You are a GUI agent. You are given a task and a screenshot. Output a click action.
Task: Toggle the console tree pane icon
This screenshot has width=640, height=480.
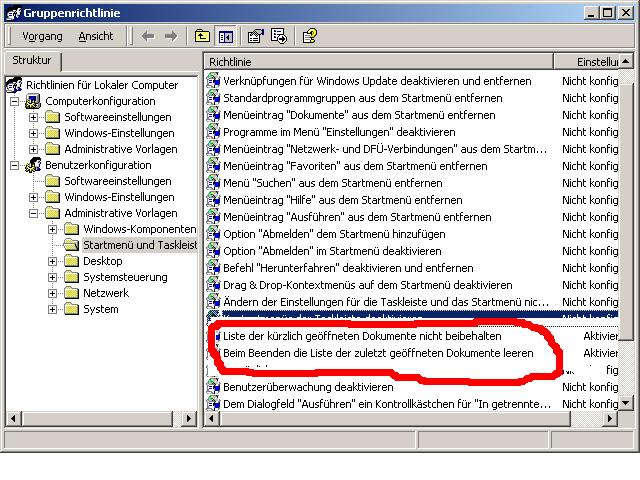tap(226, 36)
